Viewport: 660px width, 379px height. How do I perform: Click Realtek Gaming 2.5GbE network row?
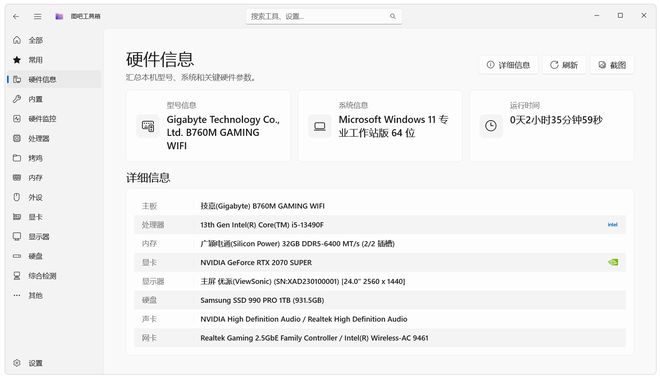point(380,338)
